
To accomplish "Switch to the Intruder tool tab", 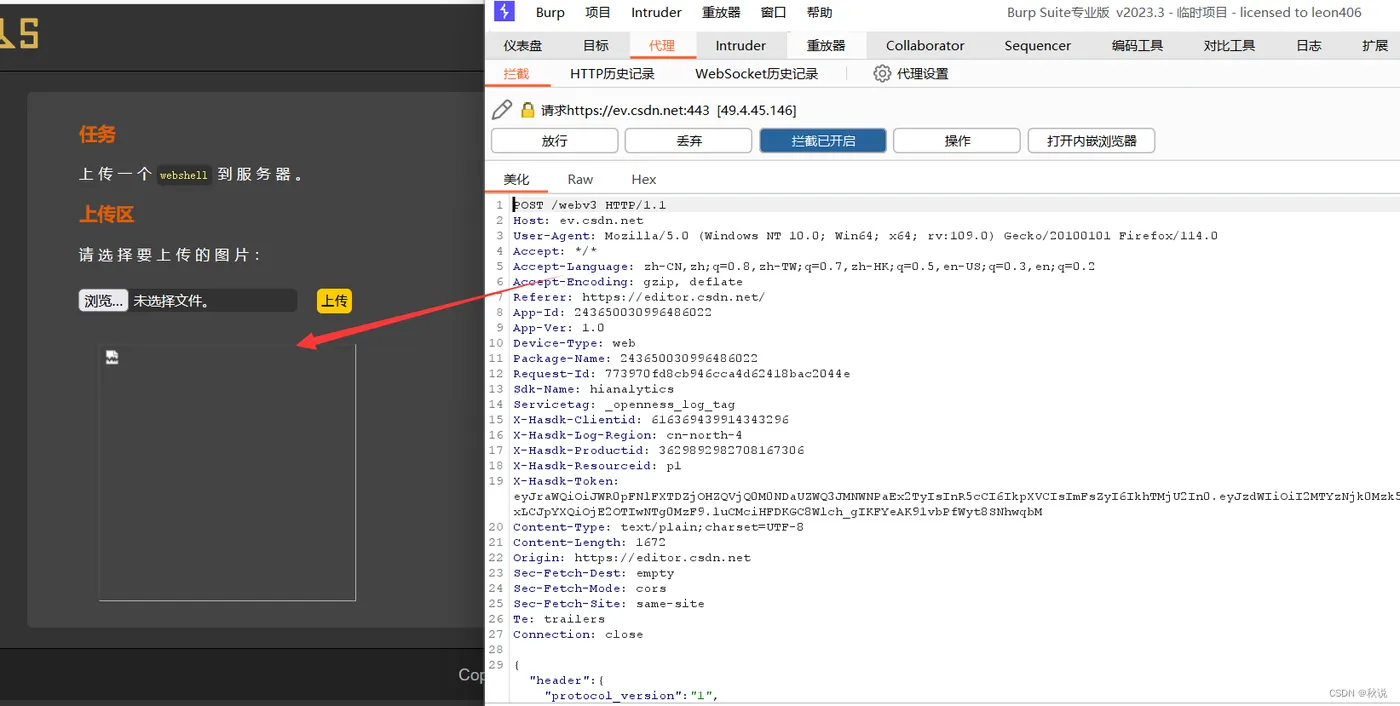I will [x=741, y=46].
